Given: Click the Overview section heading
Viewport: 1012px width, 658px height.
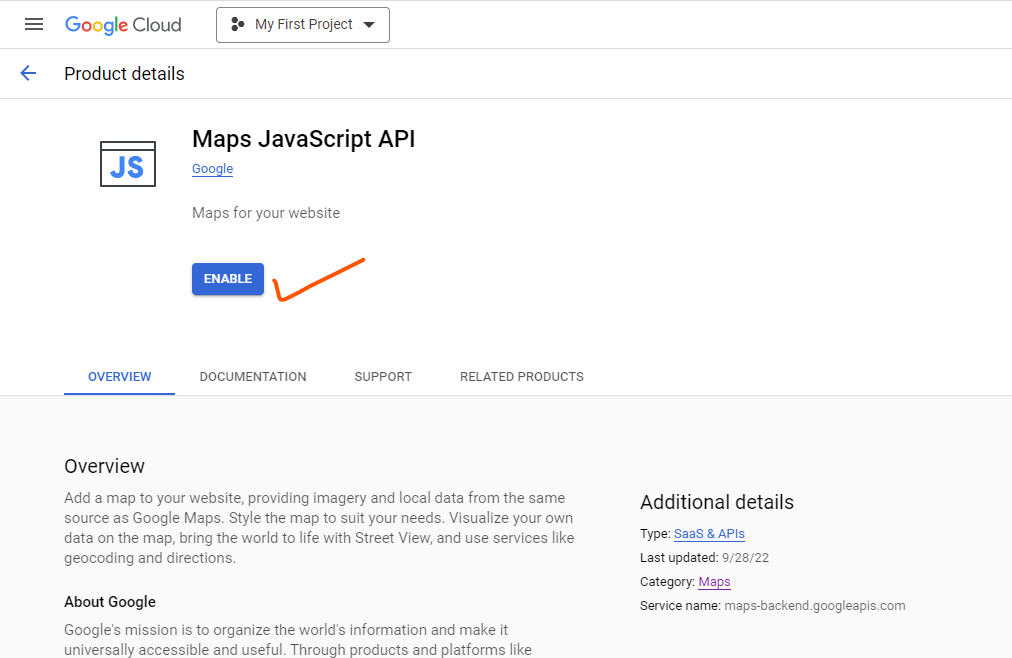Looking at the screenshot, I should pyautogui.click(x=105, y=466).
